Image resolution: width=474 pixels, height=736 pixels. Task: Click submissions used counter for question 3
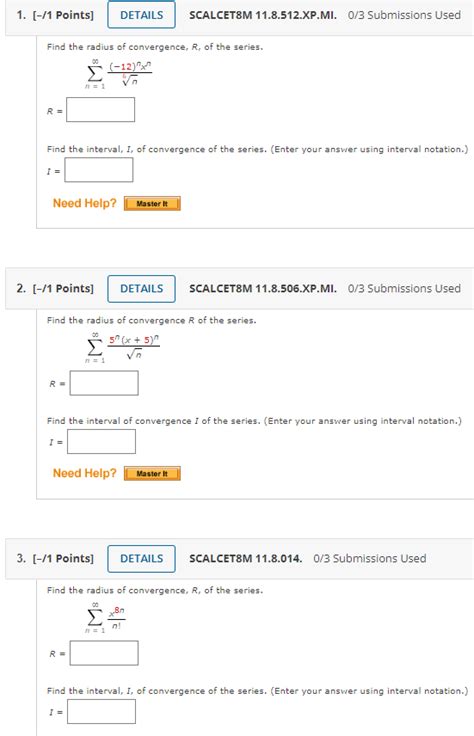click(370, 559)
